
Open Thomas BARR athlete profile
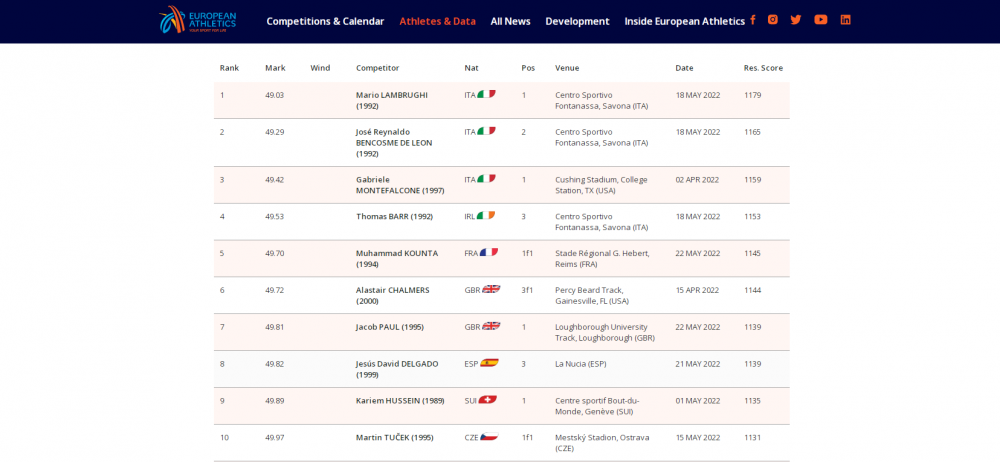[394, 216]
